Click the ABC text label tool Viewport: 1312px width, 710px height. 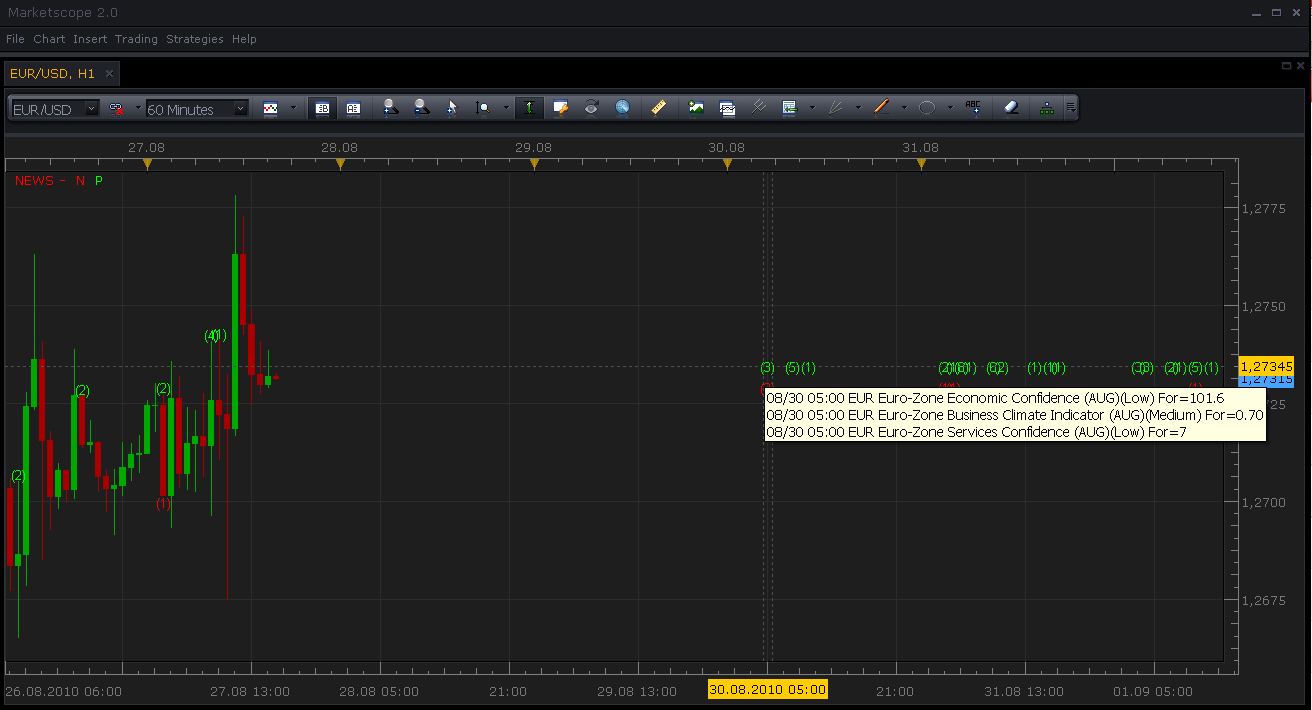(973, 108)
